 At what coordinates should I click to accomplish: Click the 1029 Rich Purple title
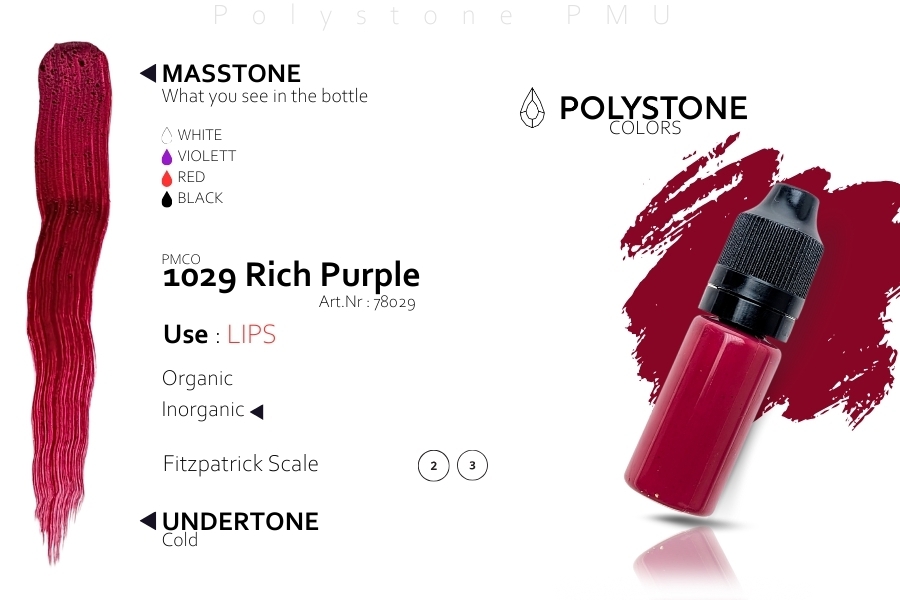(x=291, y=275)
